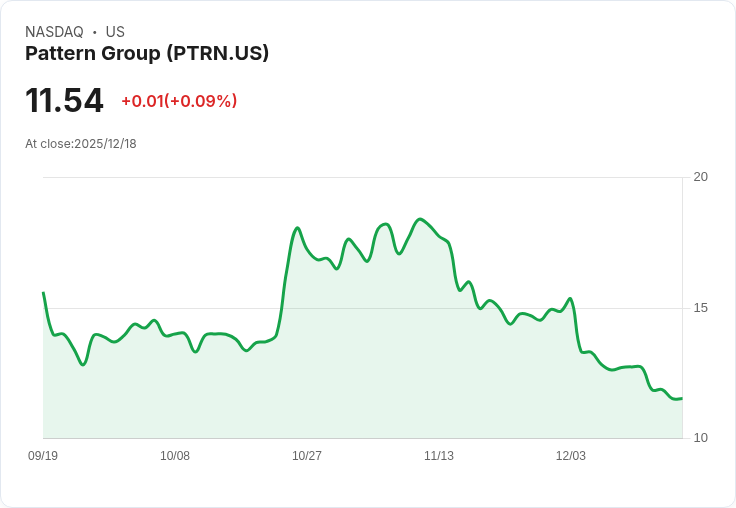736x508 pixels.
Task: Select the 09/19 date on the time axis
Action: pyautogui.click(x=43, y=456)
